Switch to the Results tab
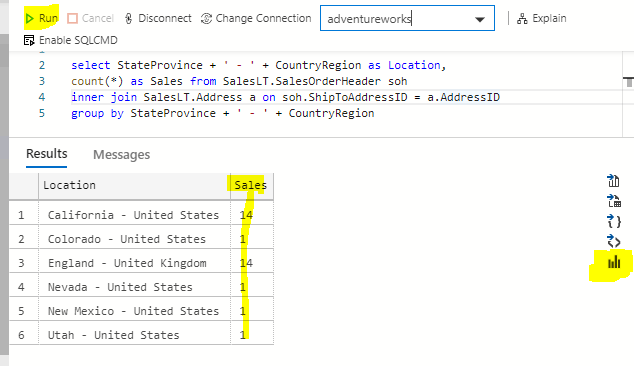Viewport: 634px width, 366px height. tap(46, 154)
